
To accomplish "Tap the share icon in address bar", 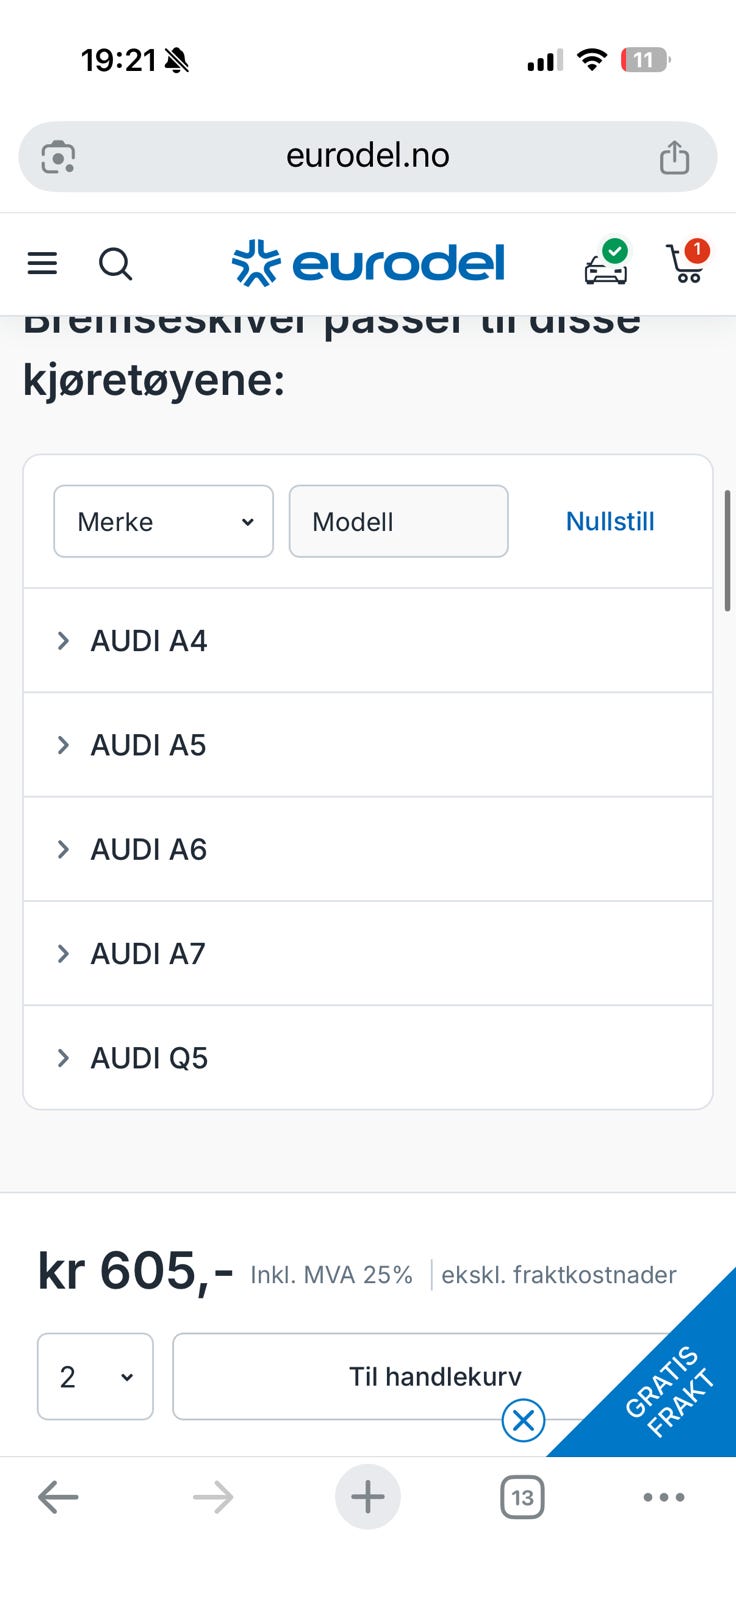I will (x=674, y=157).
